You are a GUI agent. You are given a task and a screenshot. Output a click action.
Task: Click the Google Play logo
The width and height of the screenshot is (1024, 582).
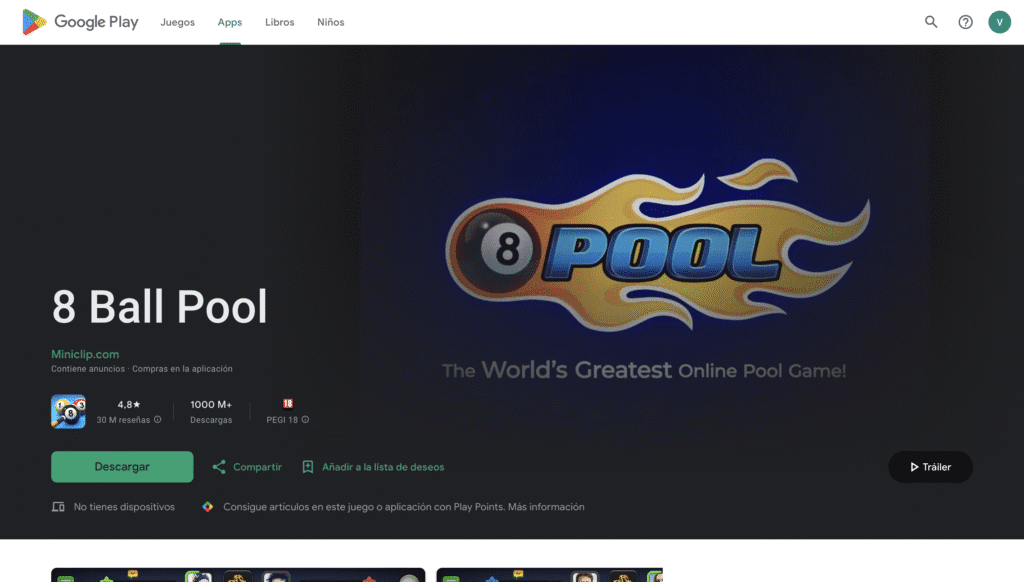point(80,22)
